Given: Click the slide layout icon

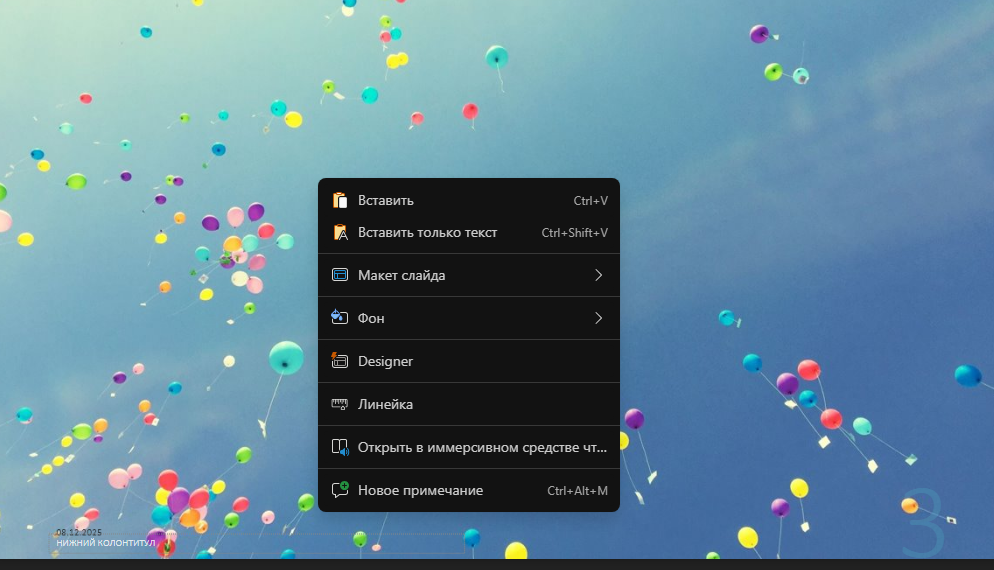Looking at the screenshot, I should click(340, 275).
